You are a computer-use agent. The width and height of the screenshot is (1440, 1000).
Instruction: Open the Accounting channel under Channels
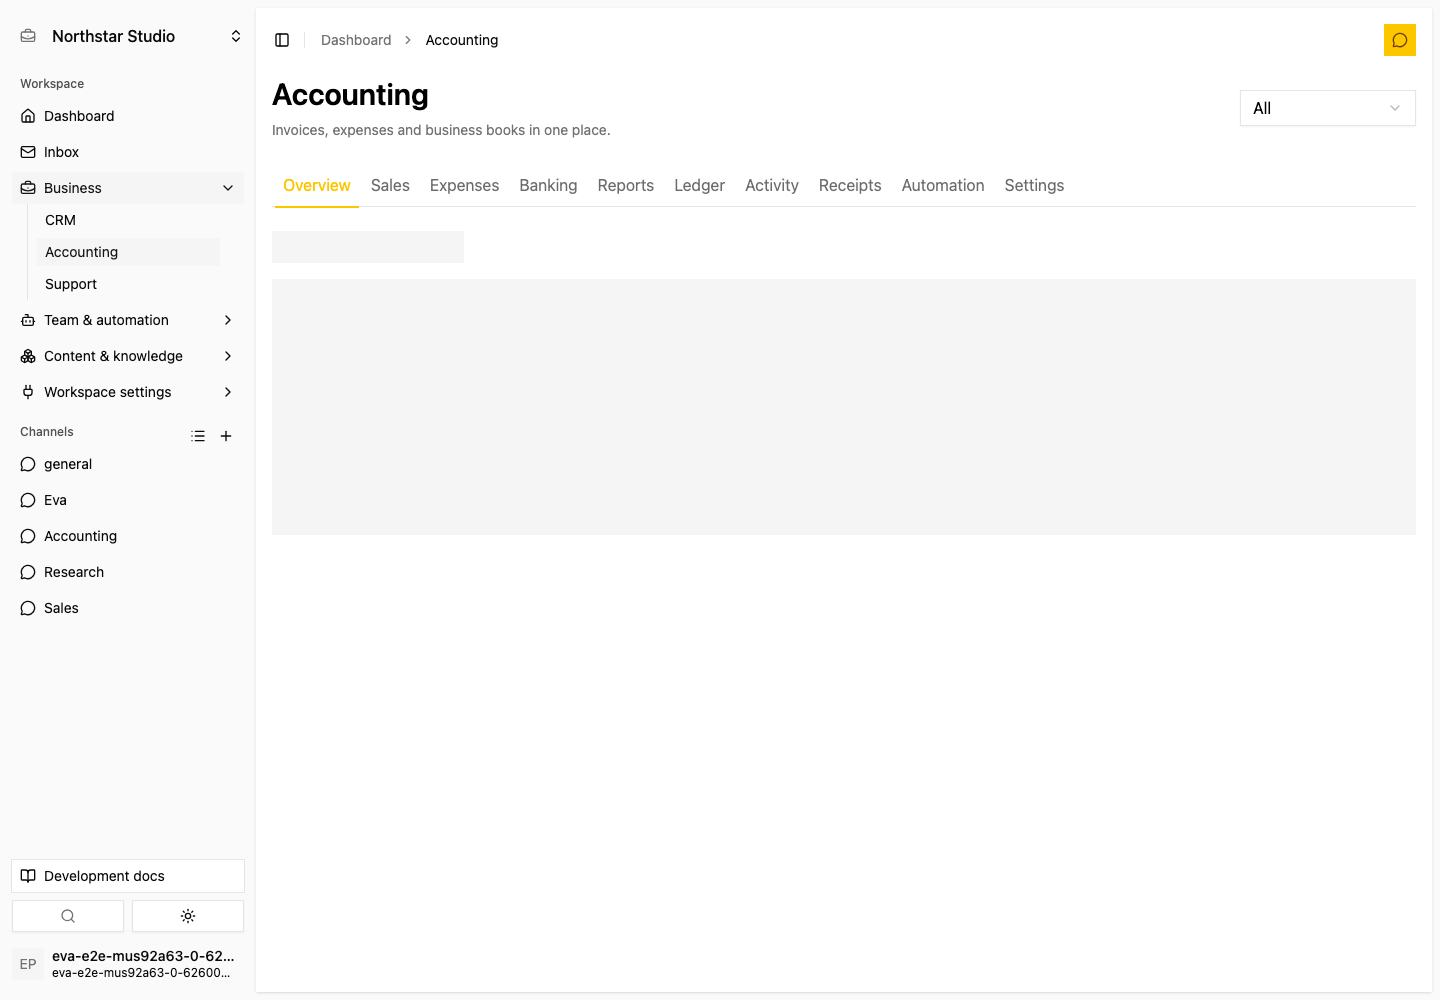(x=128, y=536)
